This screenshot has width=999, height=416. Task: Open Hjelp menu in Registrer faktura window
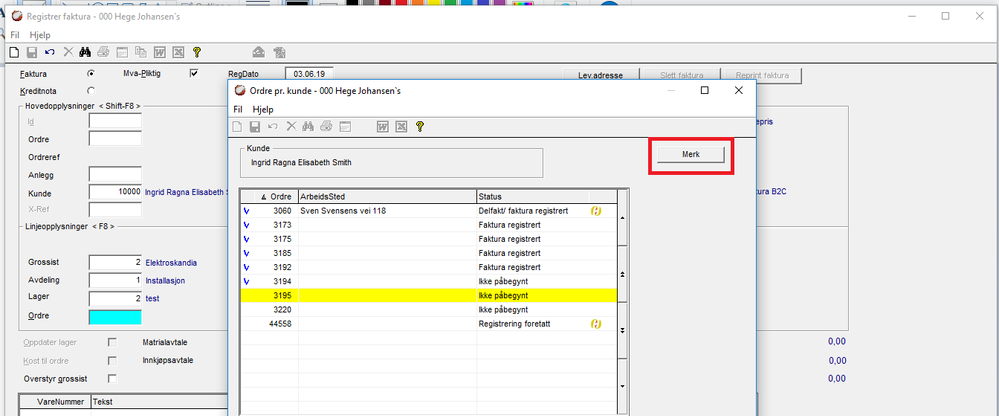(40, 35)
